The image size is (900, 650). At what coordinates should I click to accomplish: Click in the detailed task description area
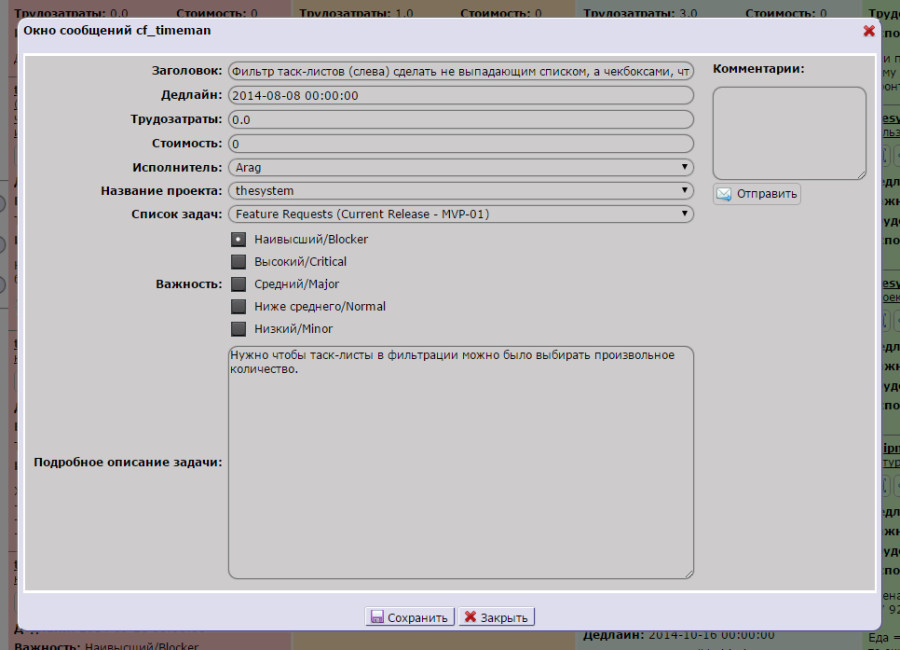[460, 470]
